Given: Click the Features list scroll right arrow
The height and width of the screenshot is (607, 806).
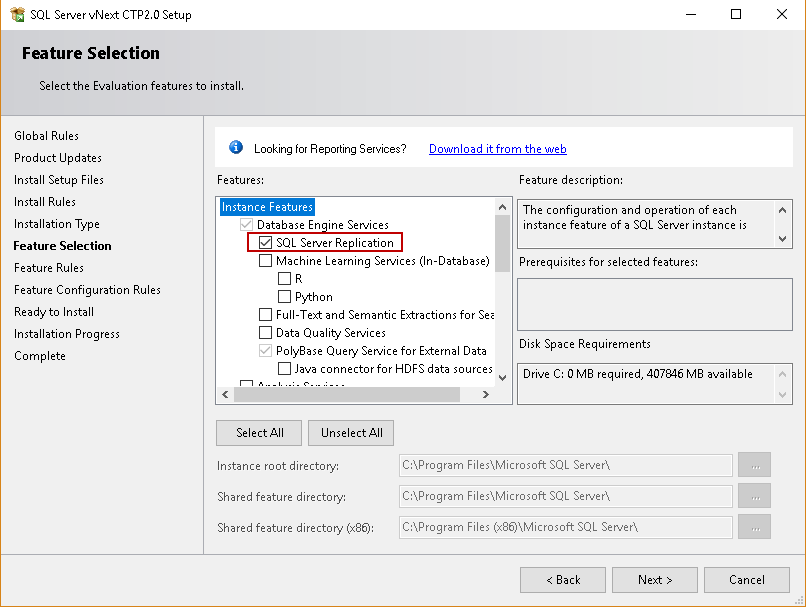Looking at the screenshot, I should tap(486, 394).
